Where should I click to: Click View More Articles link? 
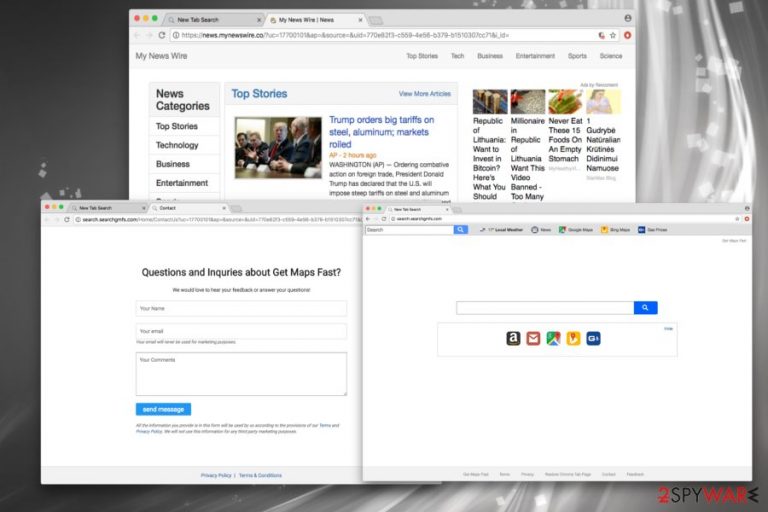425,94
